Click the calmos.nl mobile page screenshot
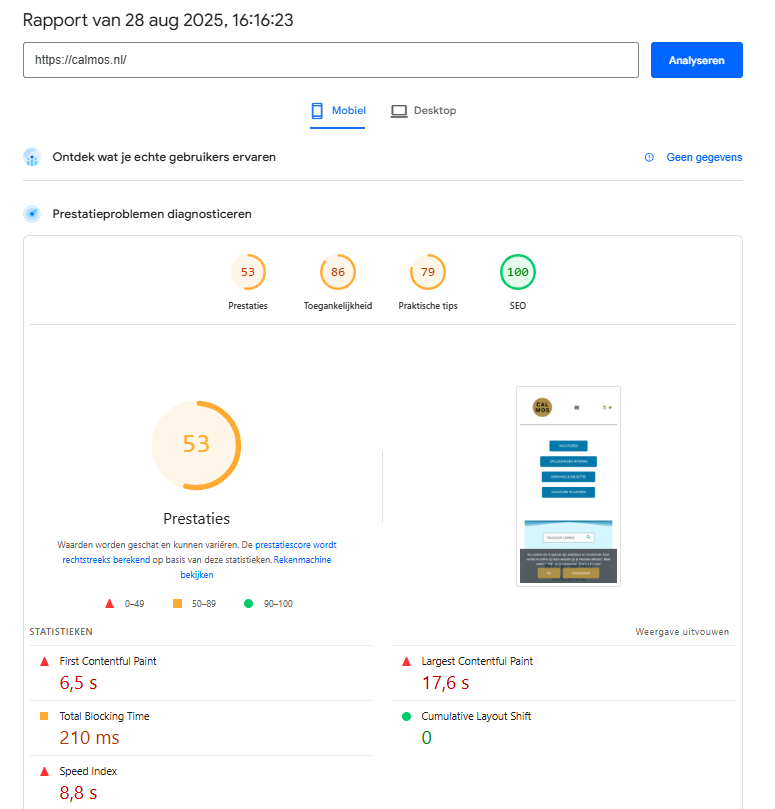Screen dimensions: 775x809 tap(568, 486)
